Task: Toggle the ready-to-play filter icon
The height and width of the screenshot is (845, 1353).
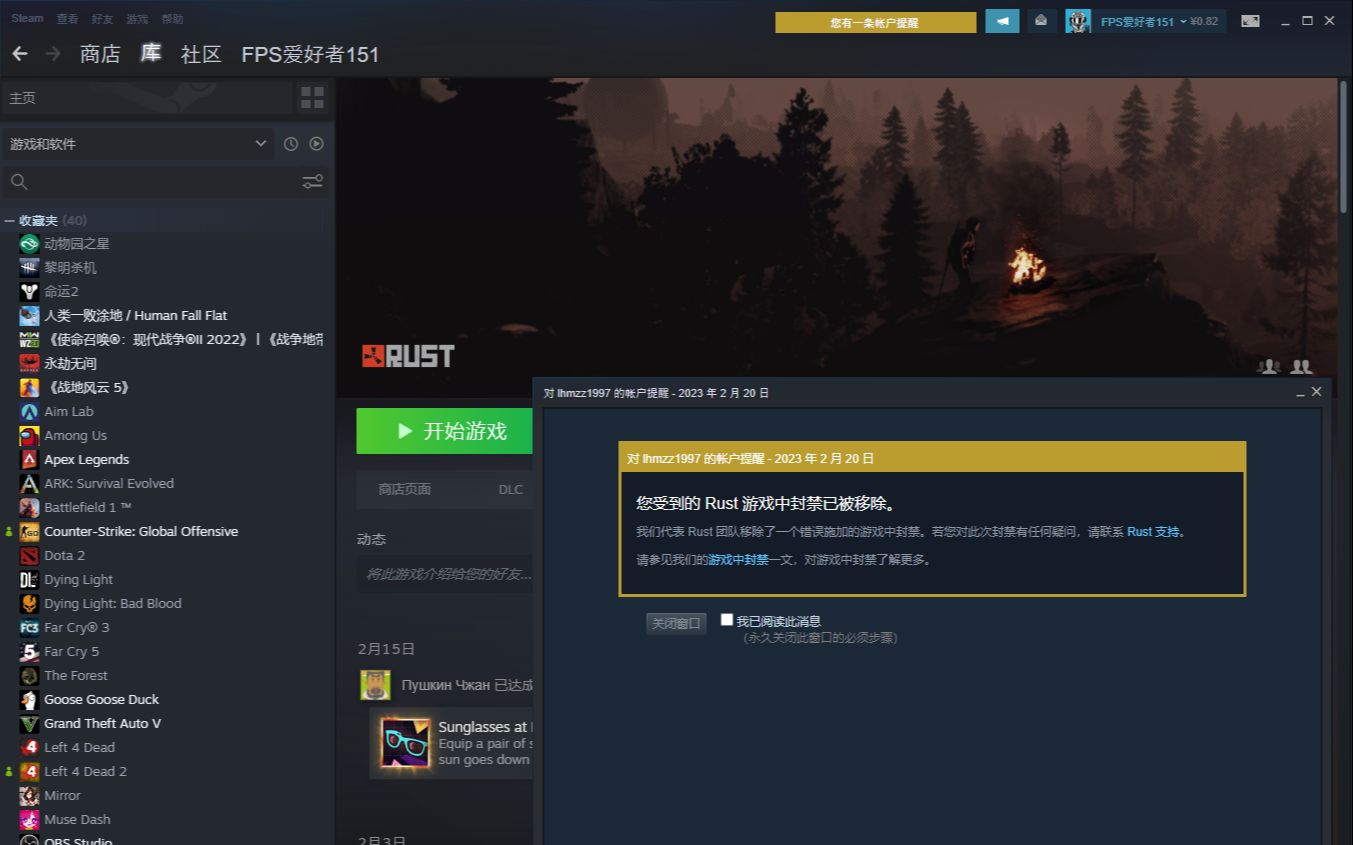Action: point(316,144)
